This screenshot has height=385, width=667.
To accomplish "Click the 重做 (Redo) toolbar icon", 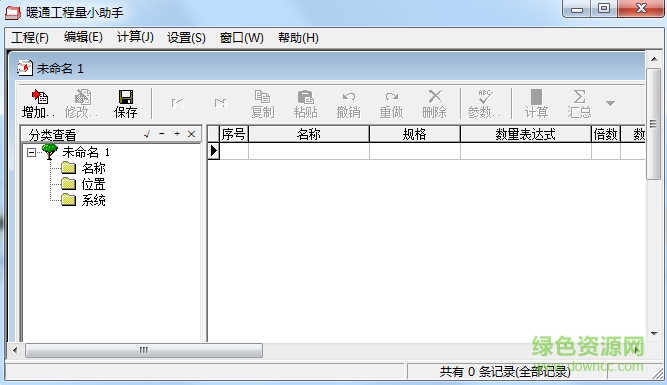I will (x=391, y=103).
